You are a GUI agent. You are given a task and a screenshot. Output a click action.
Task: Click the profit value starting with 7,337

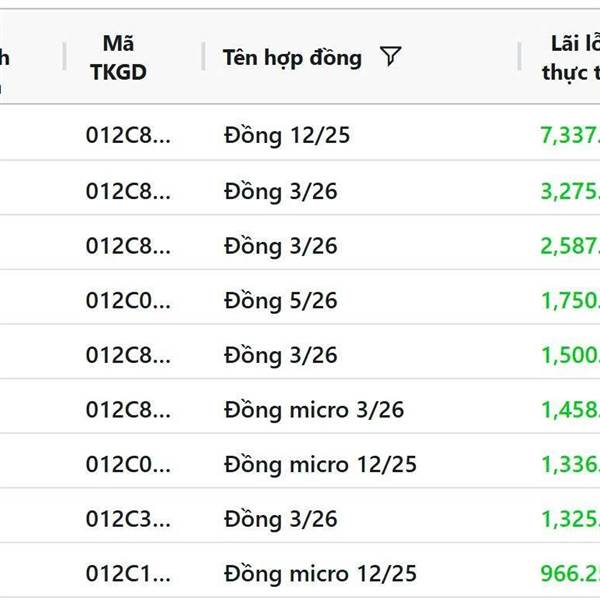point(570,136)
